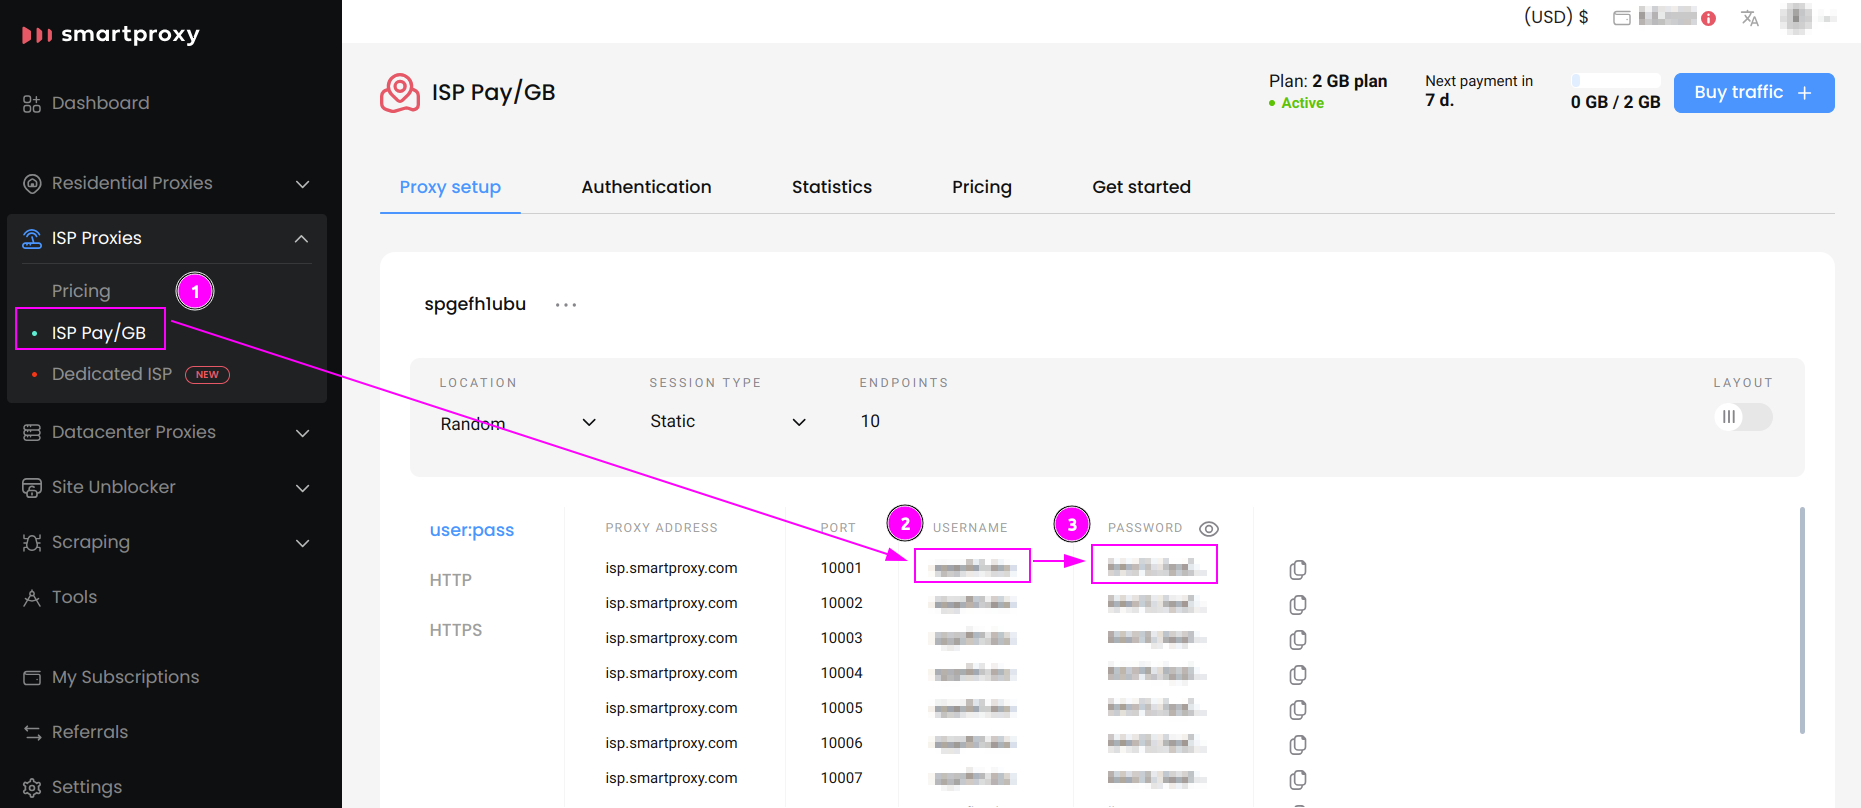1861x808 pixels.
Task: Open the three-dot menu beside spgefh1ubu
Action: pos(566,305)
